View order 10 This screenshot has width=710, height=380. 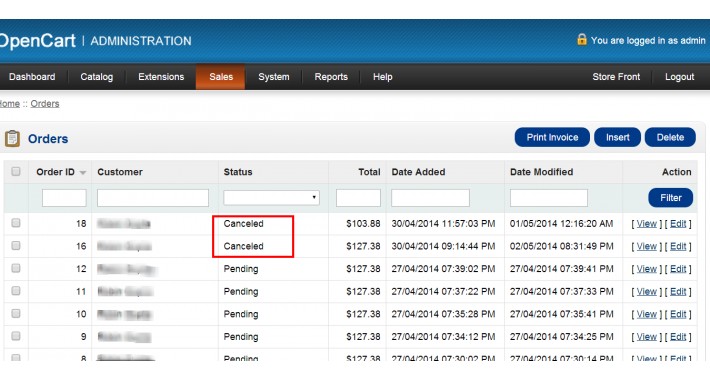(647, 314)
